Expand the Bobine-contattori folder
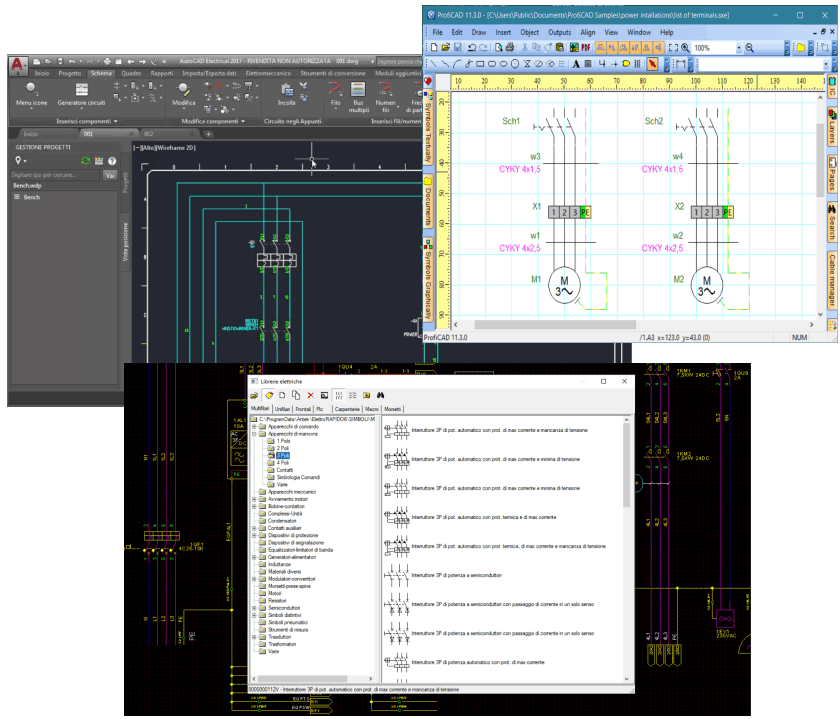 254,506
